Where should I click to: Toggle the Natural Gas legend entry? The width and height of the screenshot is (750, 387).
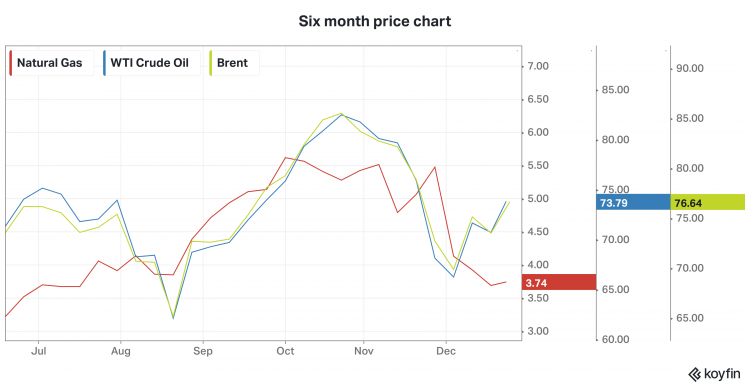(x=51, y=63)
